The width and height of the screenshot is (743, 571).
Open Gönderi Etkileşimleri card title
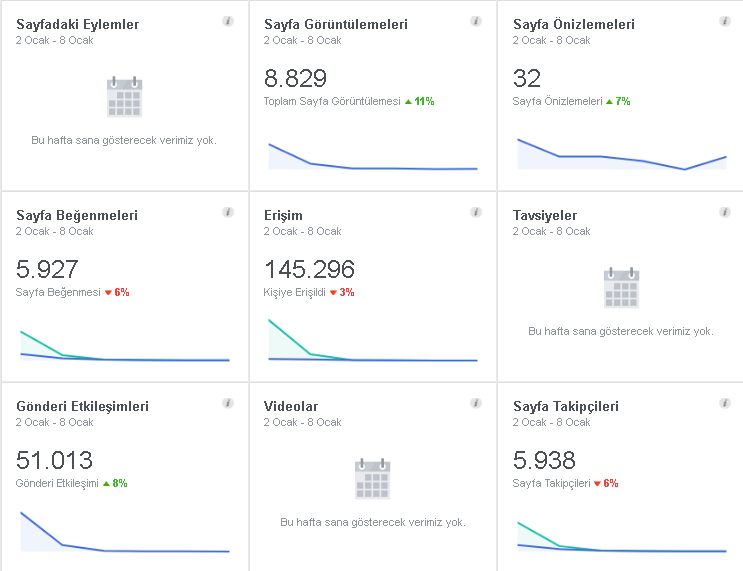[x=82, y=406]
